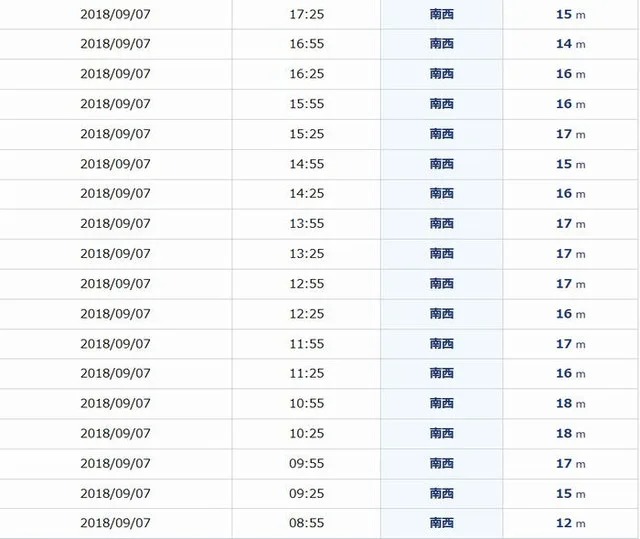640x539 pixels.
Task: Click the 南西 direction at 16:25
Action: 442,74
